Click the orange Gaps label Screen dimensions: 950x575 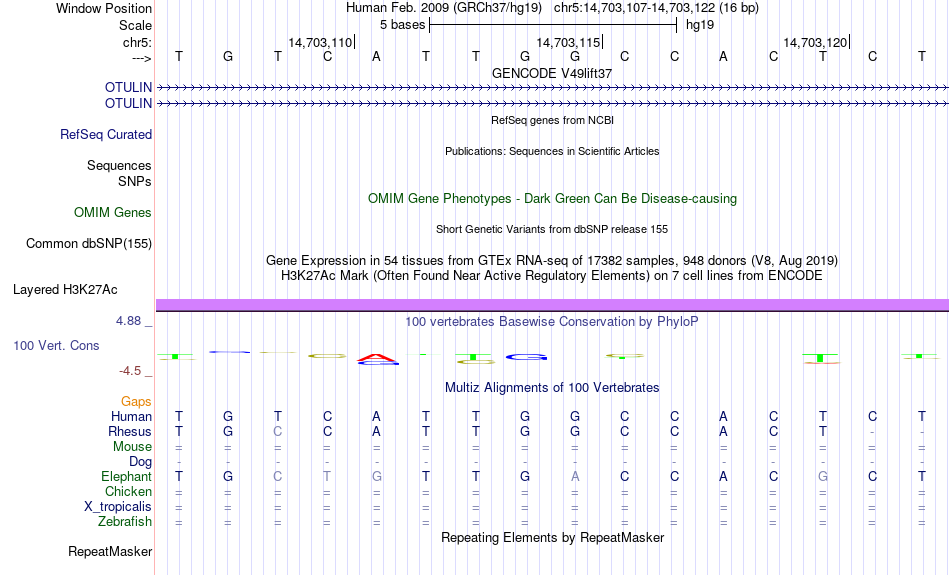coord(136,401)
